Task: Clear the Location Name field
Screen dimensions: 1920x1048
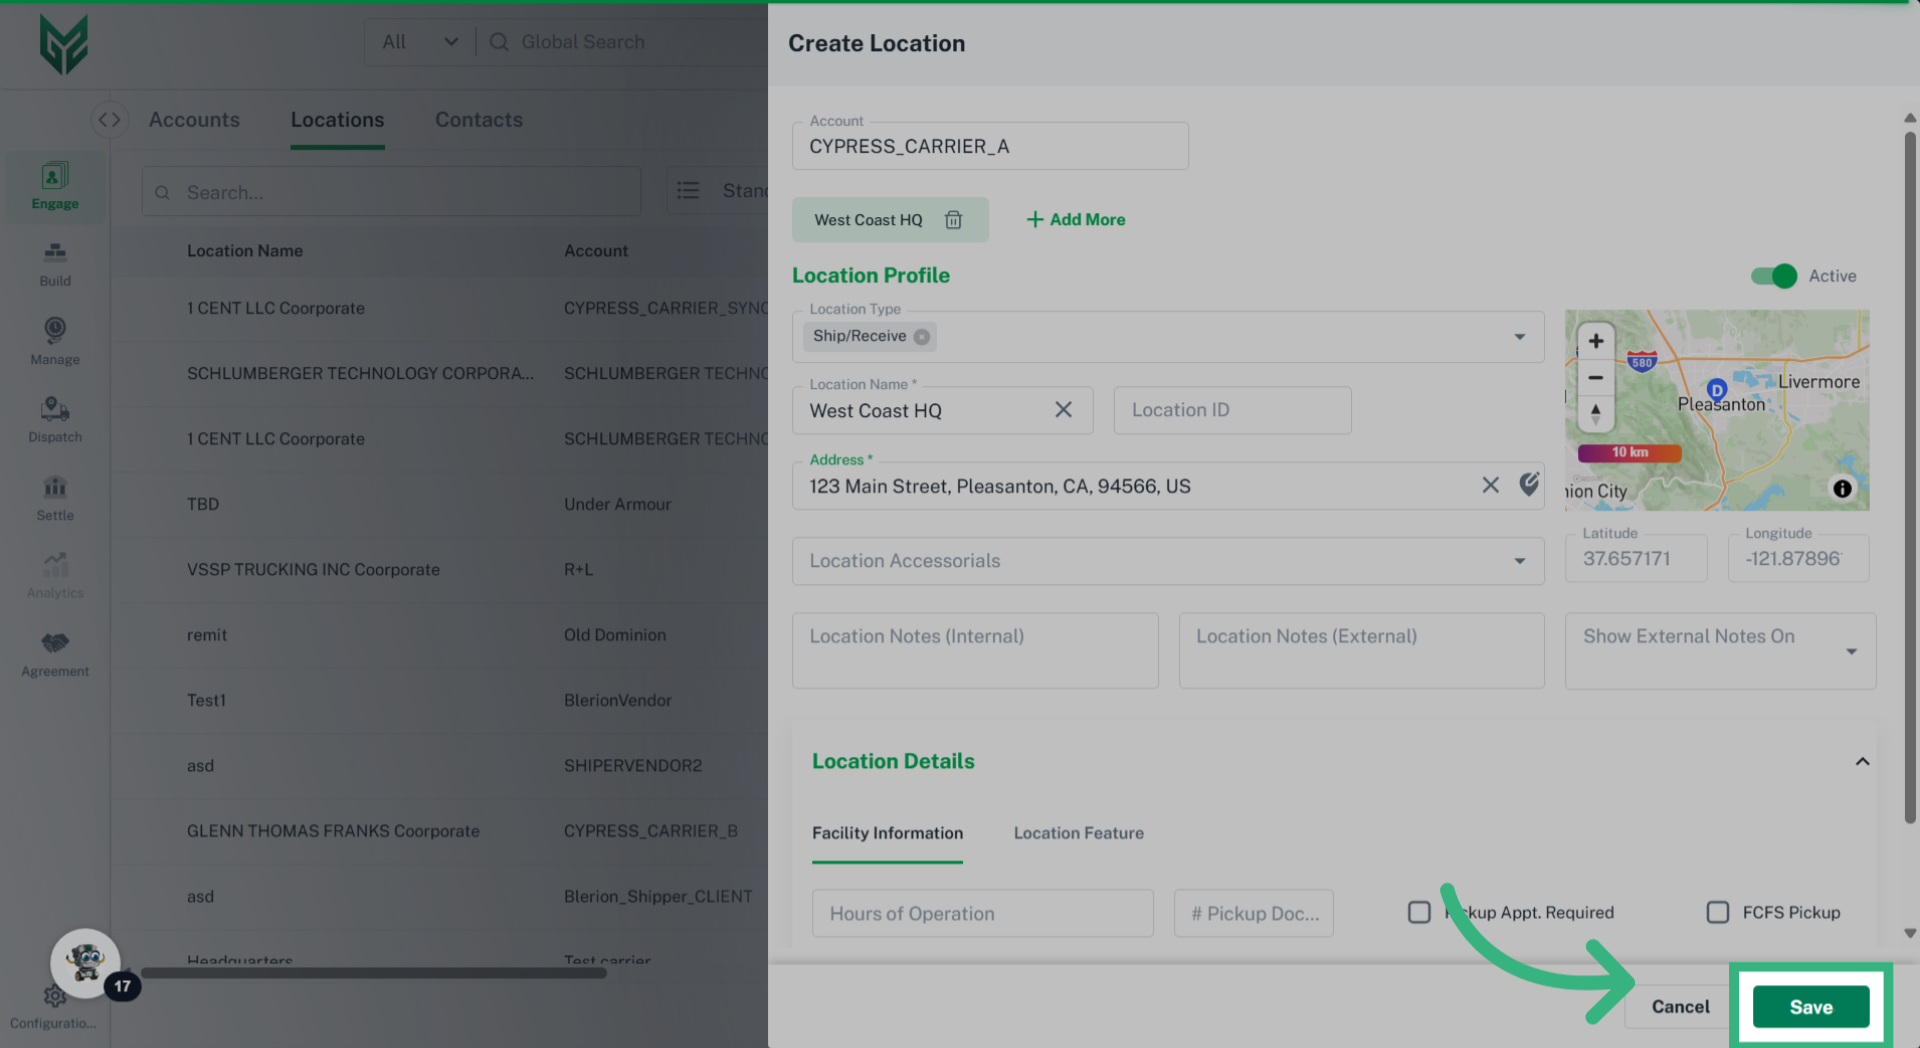Action: (1063, 410)
